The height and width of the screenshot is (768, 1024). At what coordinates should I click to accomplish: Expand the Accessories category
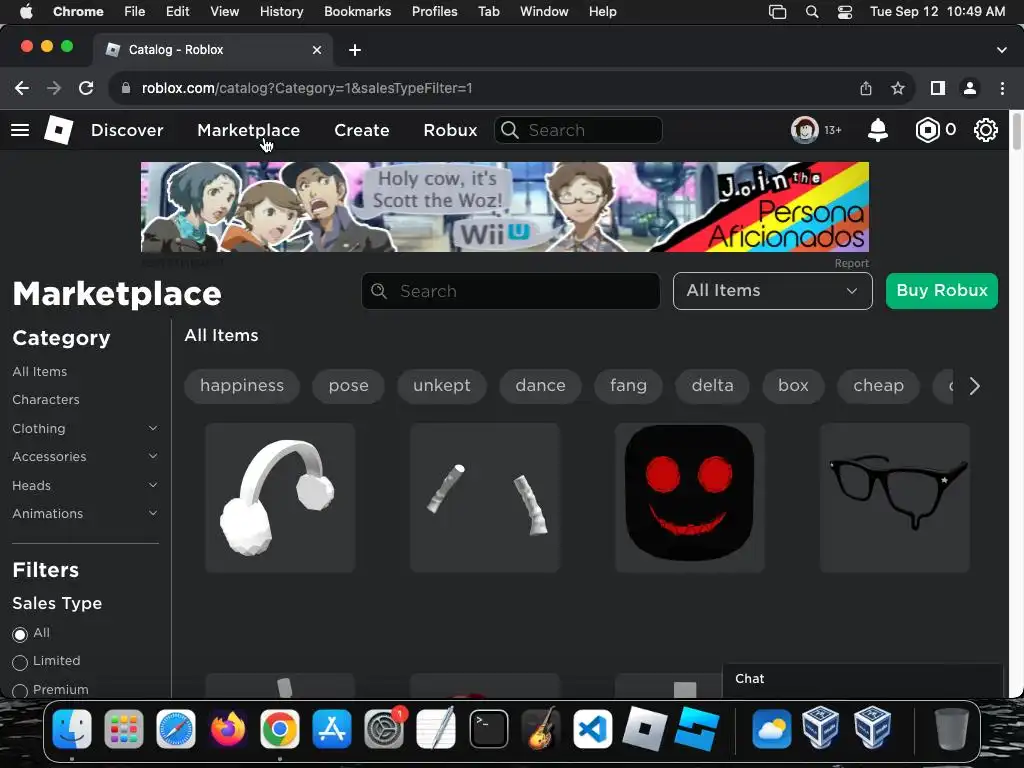[x=153, y=456]
